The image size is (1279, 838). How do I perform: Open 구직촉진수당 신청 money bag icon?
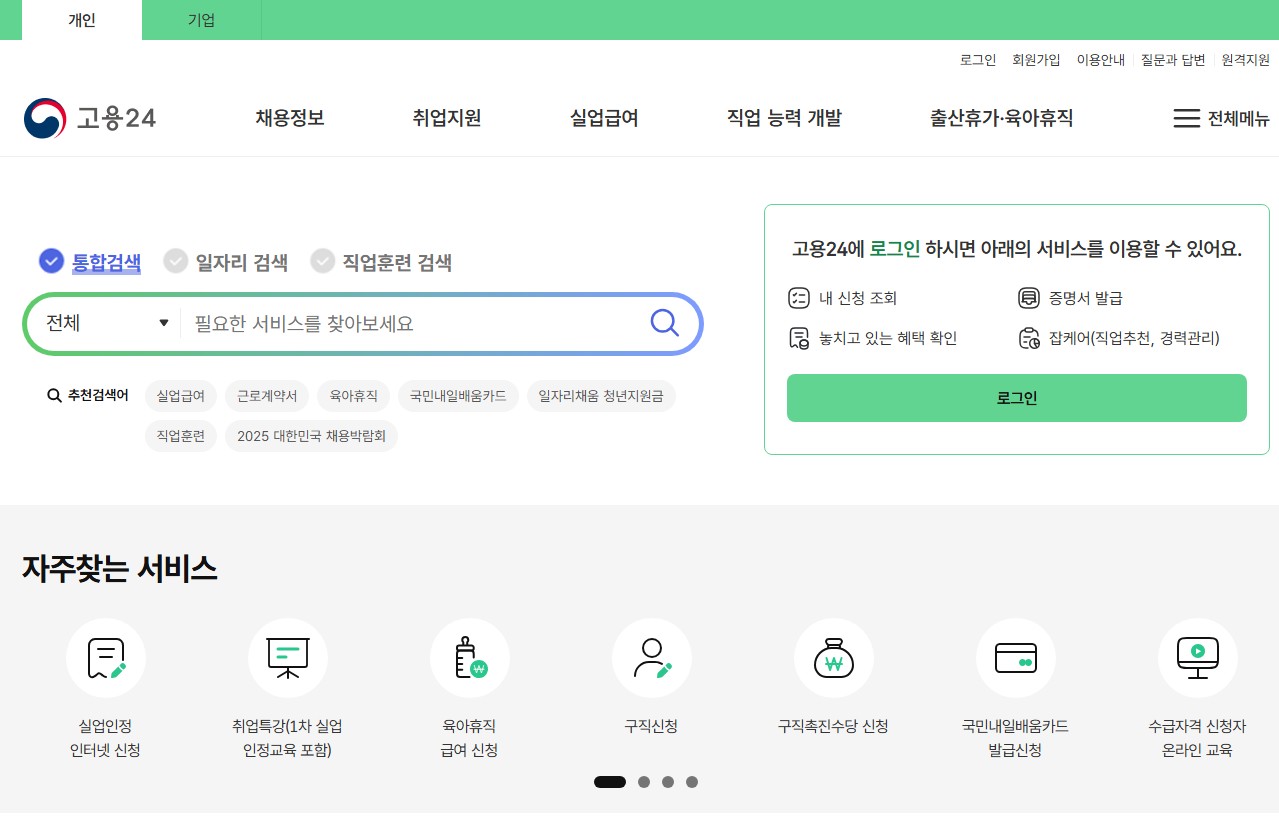click(834, 658)
